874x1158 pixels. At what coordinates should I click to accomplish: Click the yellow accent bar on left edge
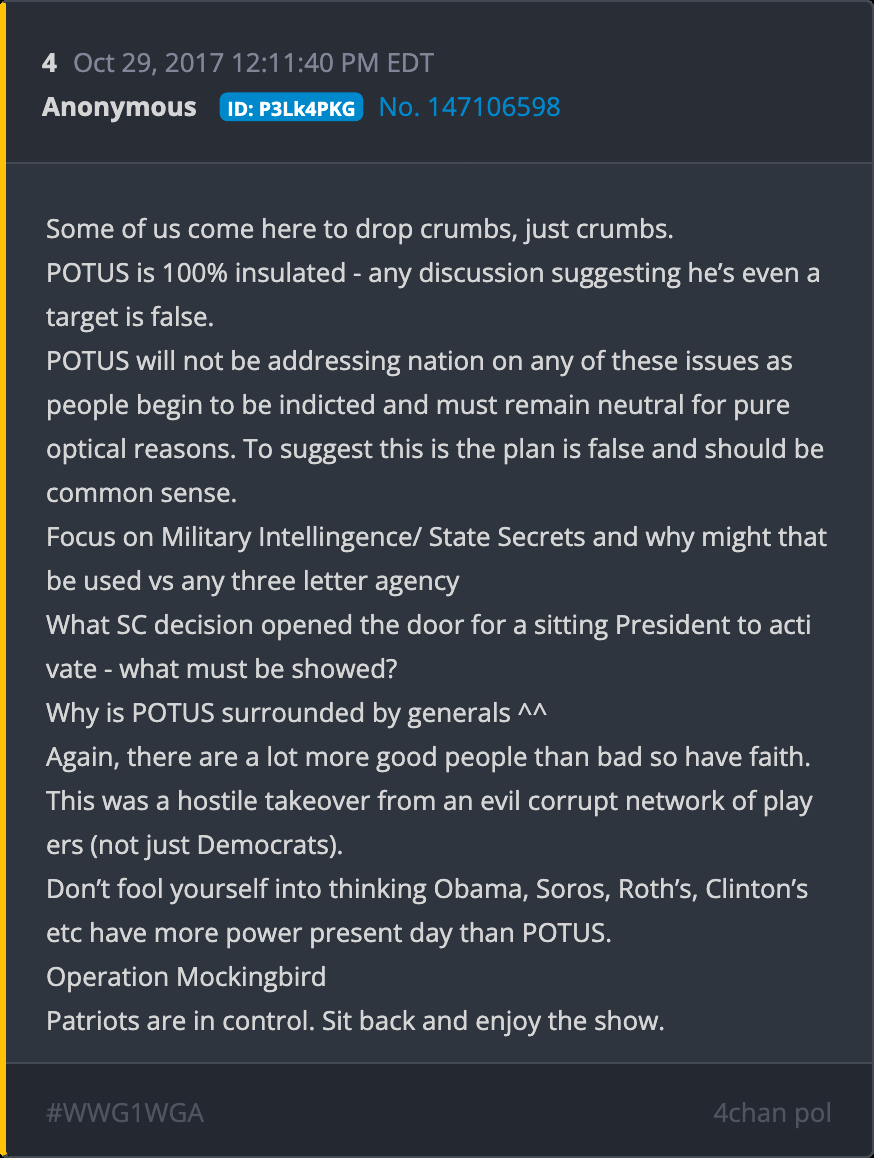3,579
